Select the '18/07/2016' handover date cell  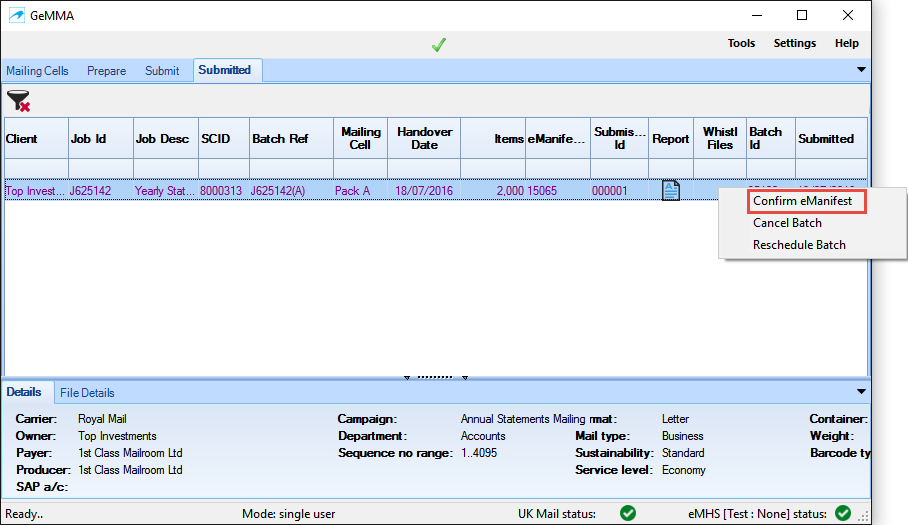click(x=424, y=190)
